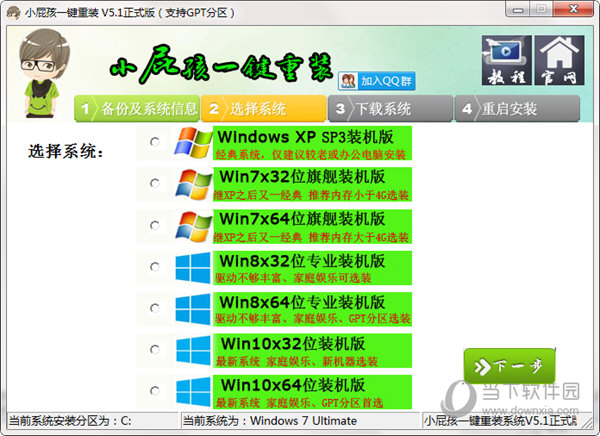Click the 小屁孩一键重装系统V5.1 status text
The width and height of the screenshot is (600, 436).
(x=500, y=421)
